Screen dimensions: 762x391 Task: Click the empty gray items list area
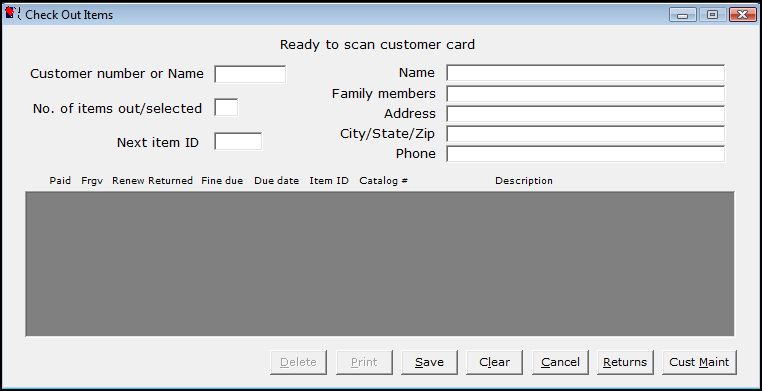(380, 263)
